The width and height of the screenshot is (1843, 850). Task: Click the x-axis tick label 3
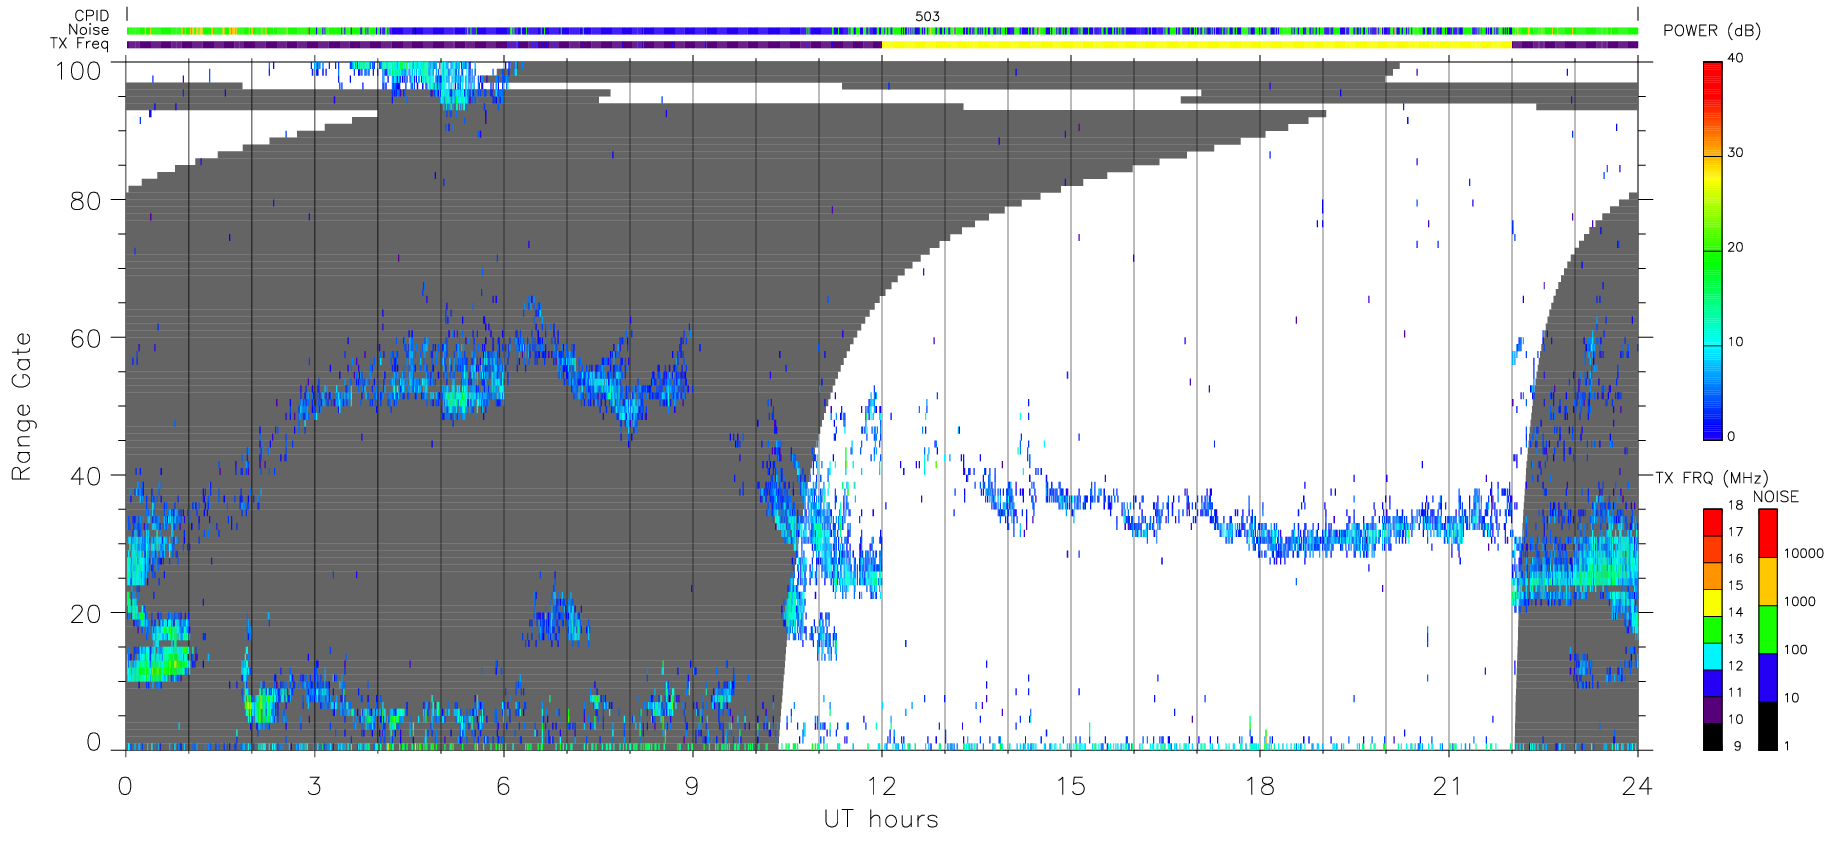[314, 786]
